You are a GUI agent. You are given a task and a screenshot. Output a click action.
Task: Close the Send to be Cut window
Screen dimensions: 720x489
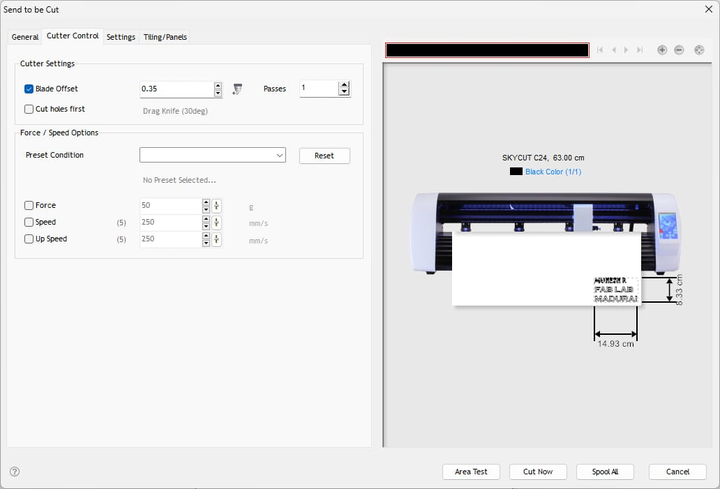point(709,9)
